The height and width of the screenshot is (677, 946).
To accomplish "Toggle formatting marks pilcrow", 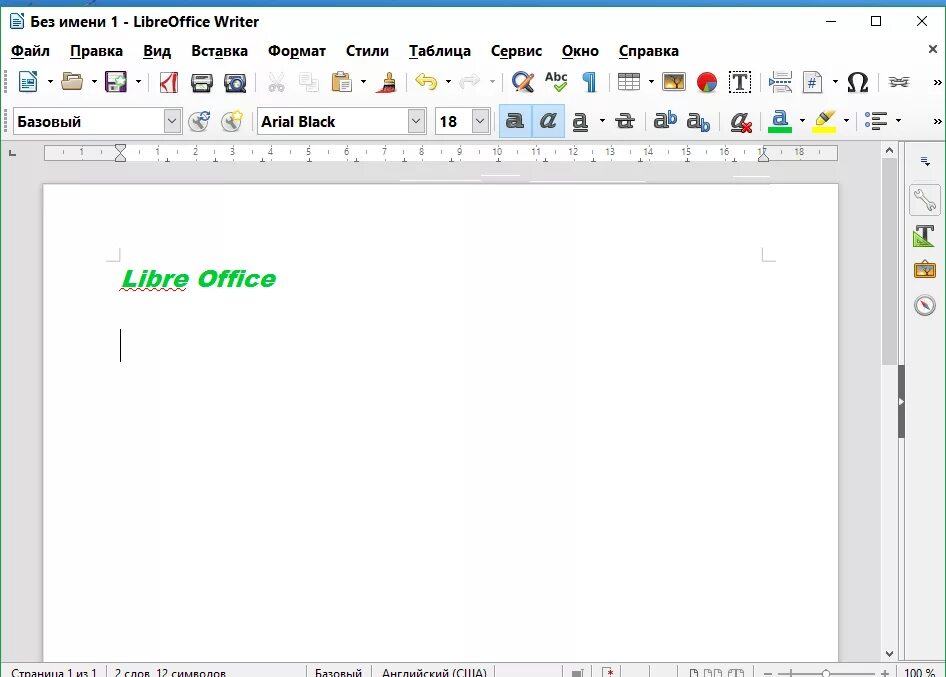I will (589, 81).
